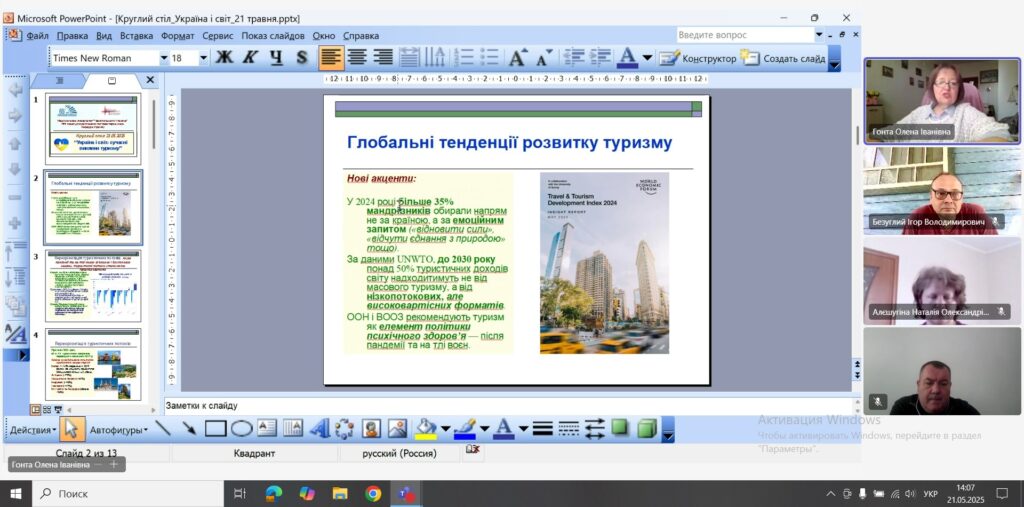Viewport: 1024px width, 507px height.
Task: Click the Insert Picture icon
Action: [397, 429]
